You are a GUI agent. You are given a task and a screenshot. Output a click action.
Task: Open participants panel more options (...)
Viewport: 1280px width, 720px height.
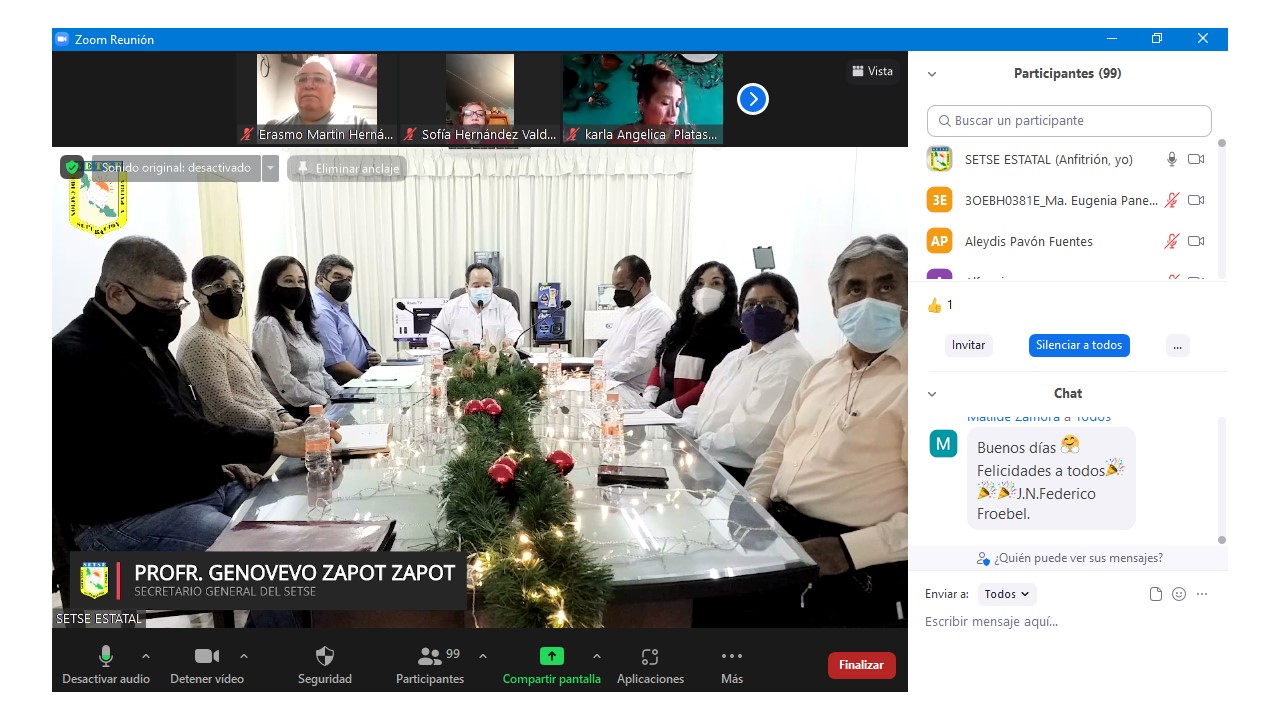(x=1177, y=345)
